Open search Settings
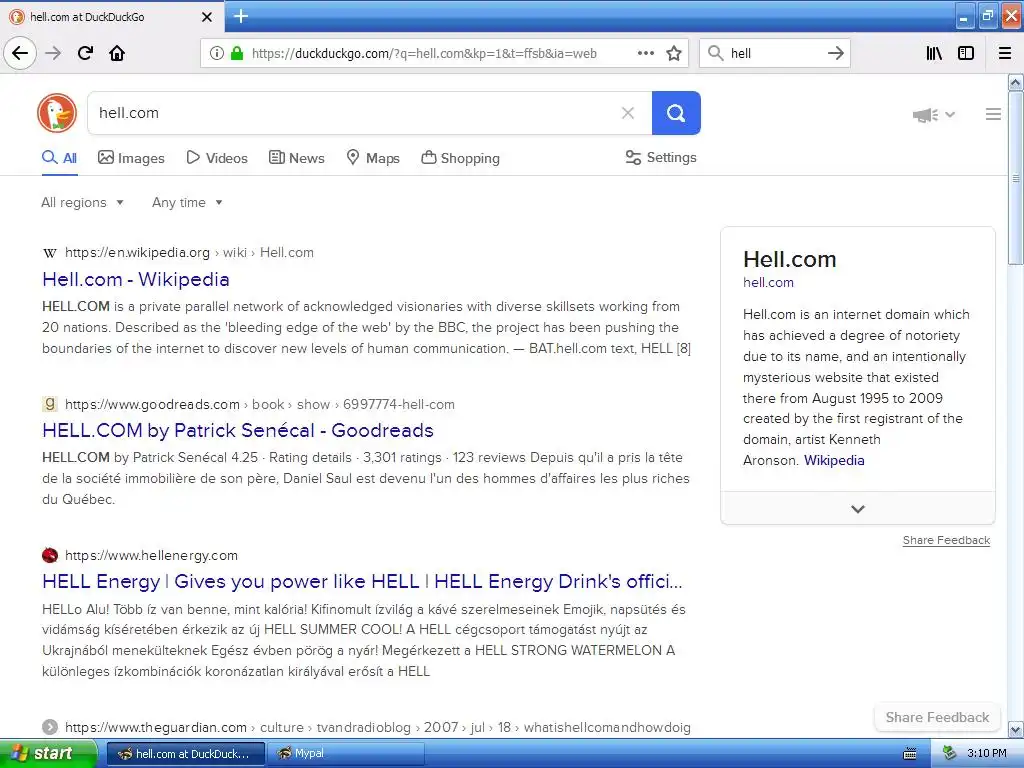The height and width of the screenshot is (768, 1024). (661, 157)
